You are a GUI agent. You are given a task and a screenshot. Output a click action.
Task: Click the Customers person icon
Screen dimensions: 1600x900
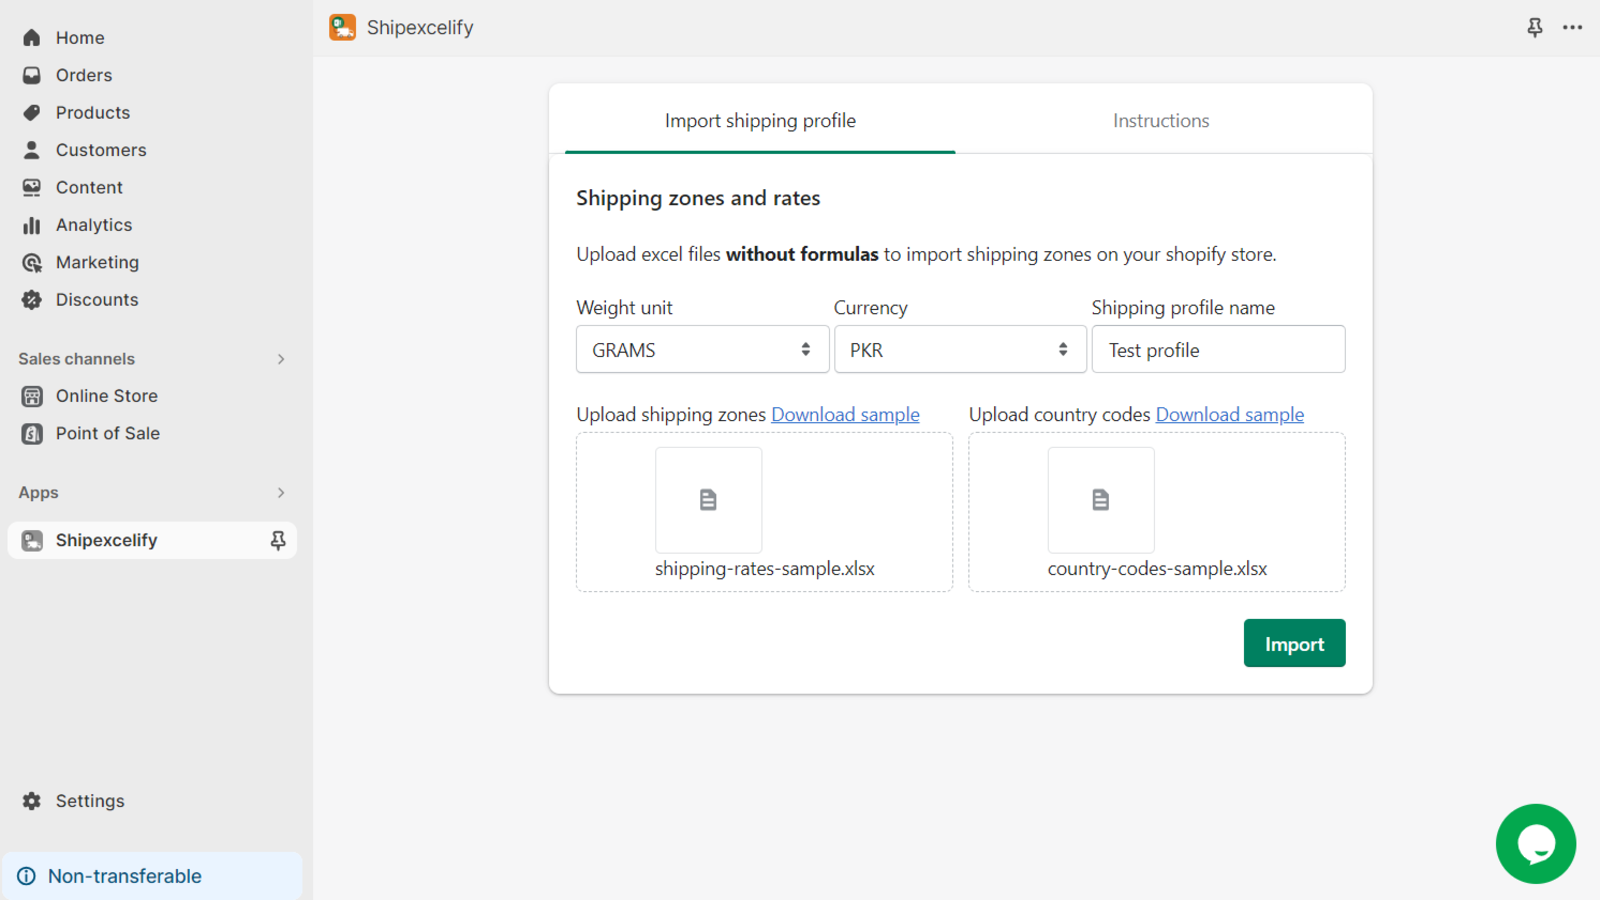[x=32, y=150]
